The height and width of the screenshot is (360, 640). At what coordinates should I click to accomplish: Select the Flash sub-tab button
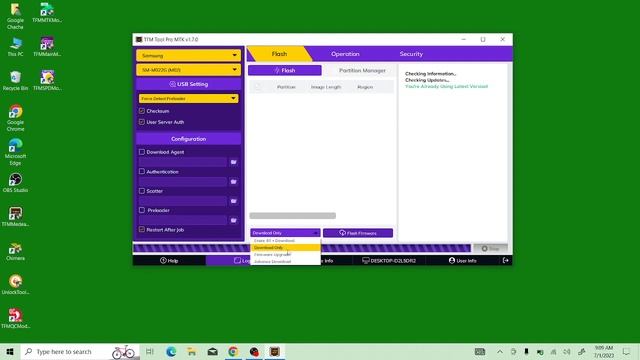coord(284,70)
